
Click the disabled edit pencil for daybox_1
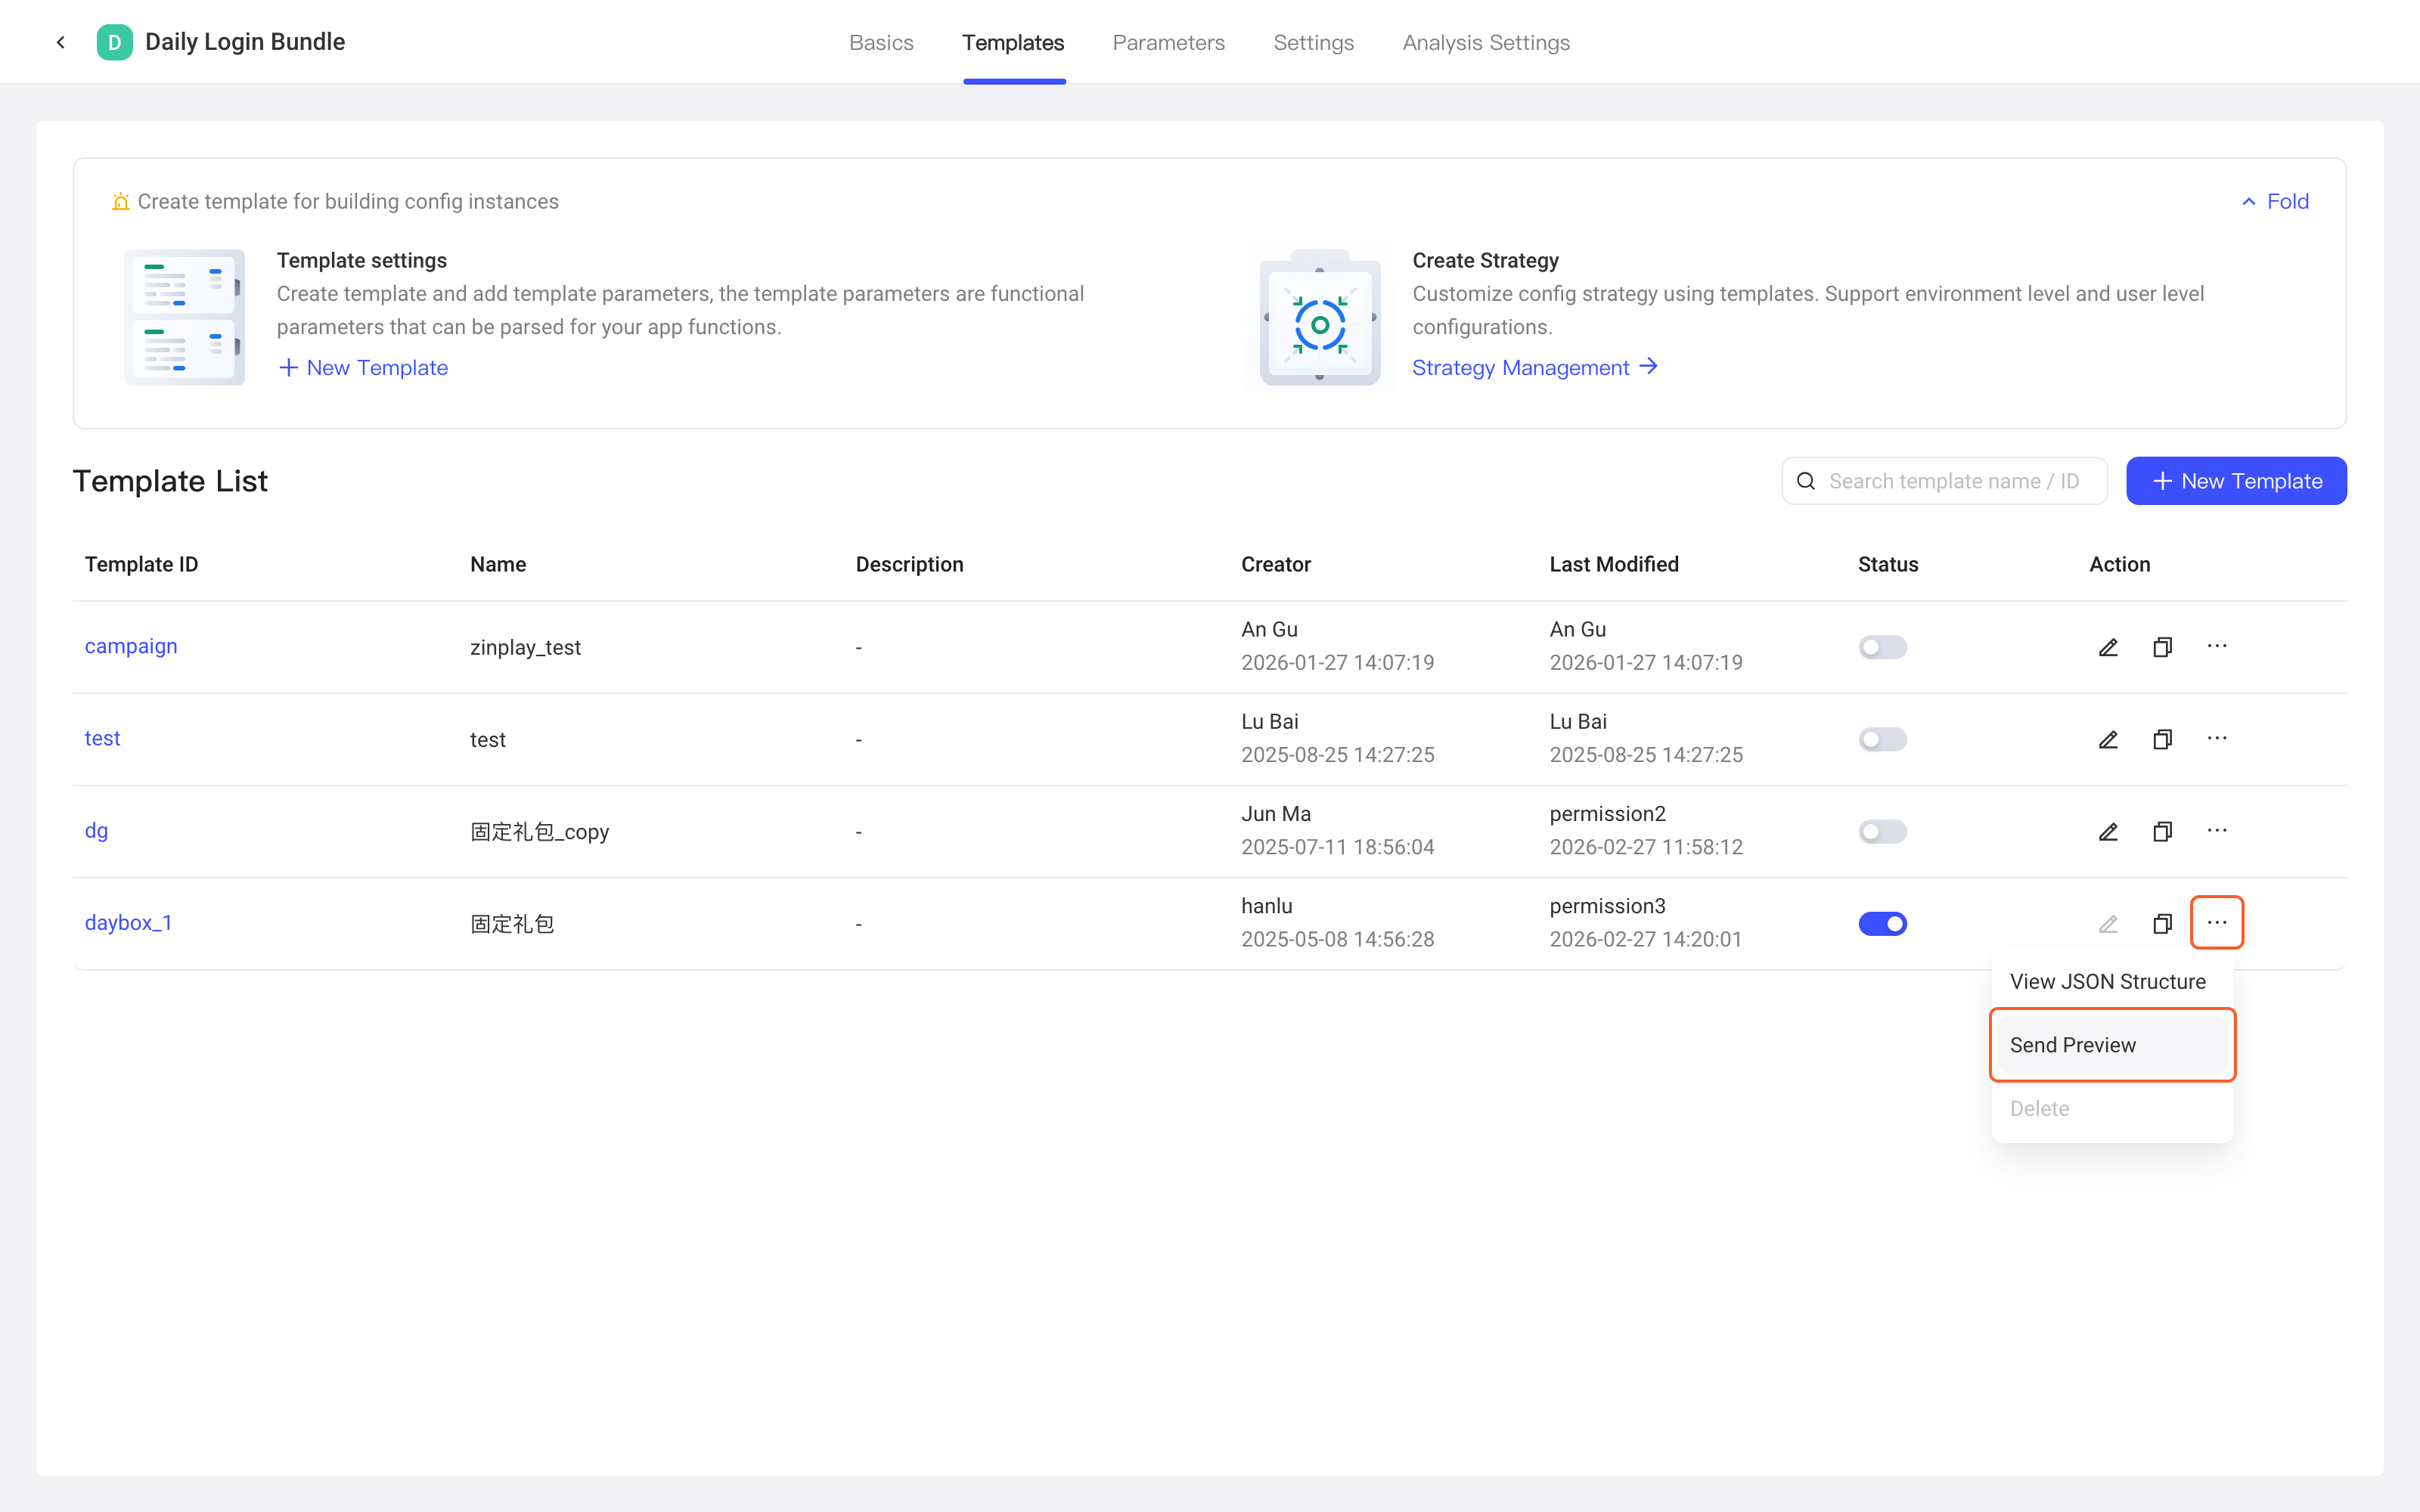click(x=2108, y=923)
